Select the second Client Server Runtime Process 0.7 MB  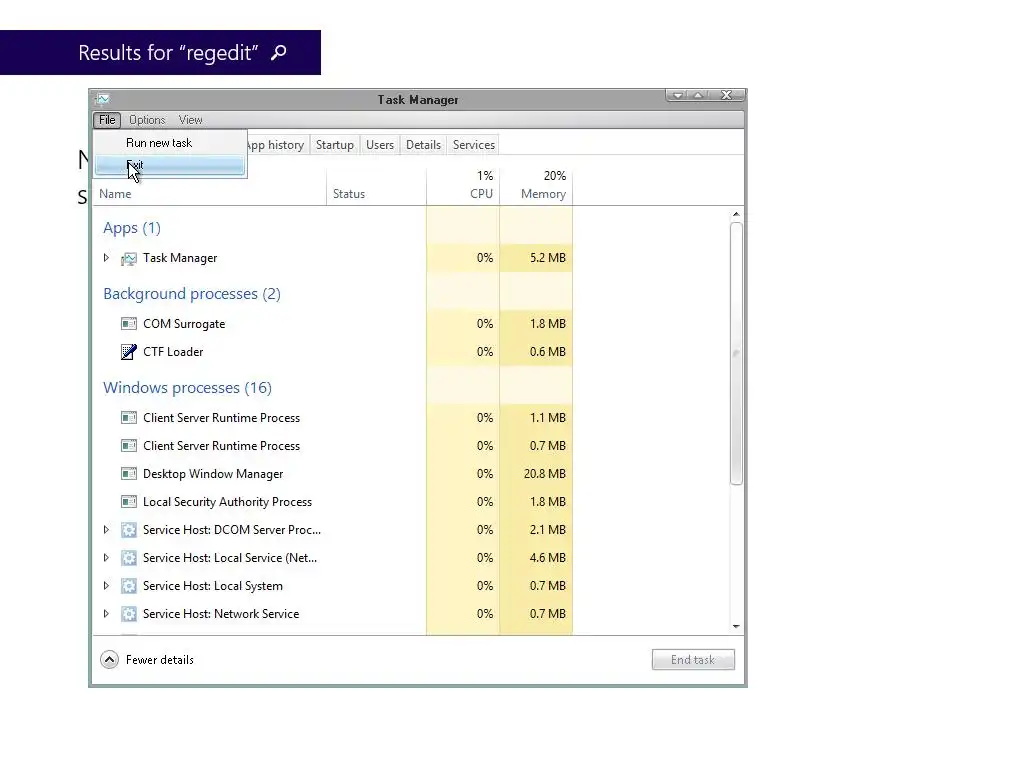pyautogui.click(x=333, y=446)
